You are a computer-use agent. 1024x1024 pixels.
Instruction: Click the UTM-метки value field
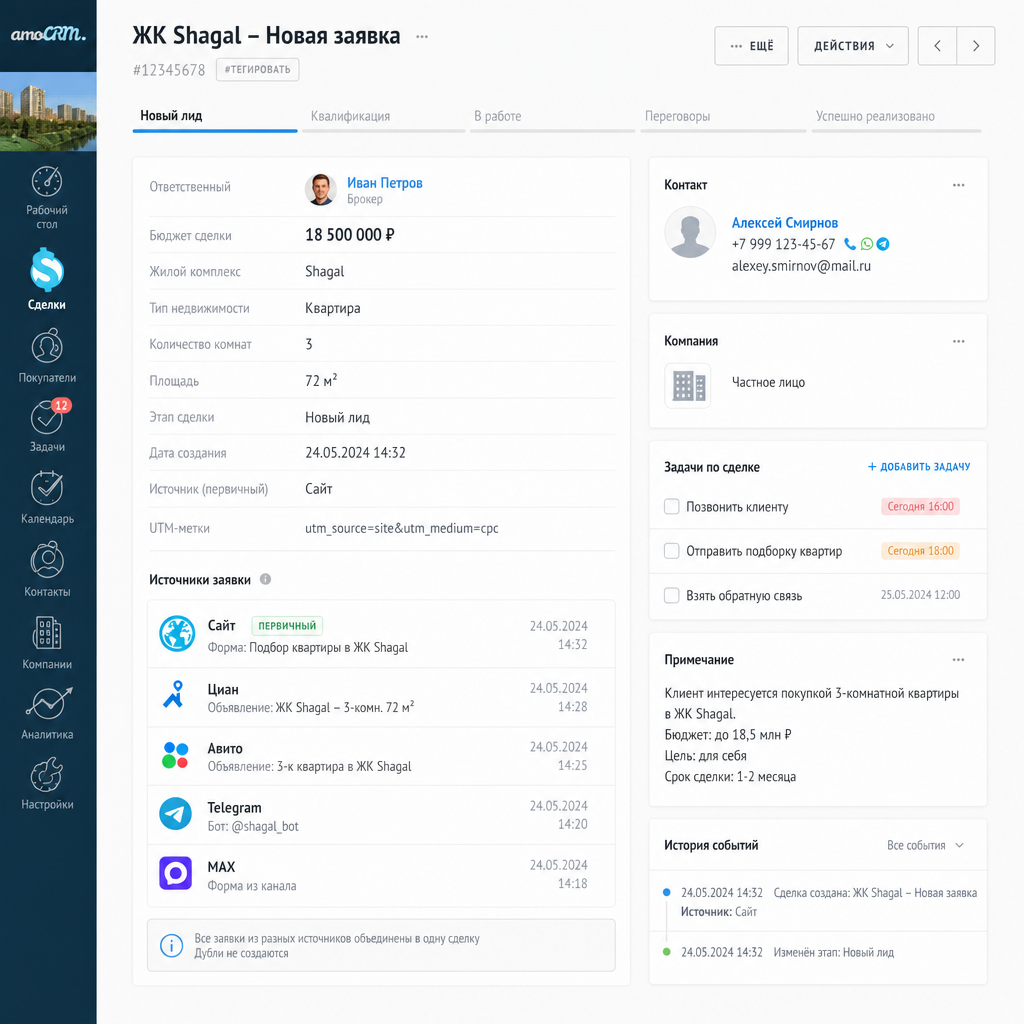pyautogui.click(x=402, y=528)
